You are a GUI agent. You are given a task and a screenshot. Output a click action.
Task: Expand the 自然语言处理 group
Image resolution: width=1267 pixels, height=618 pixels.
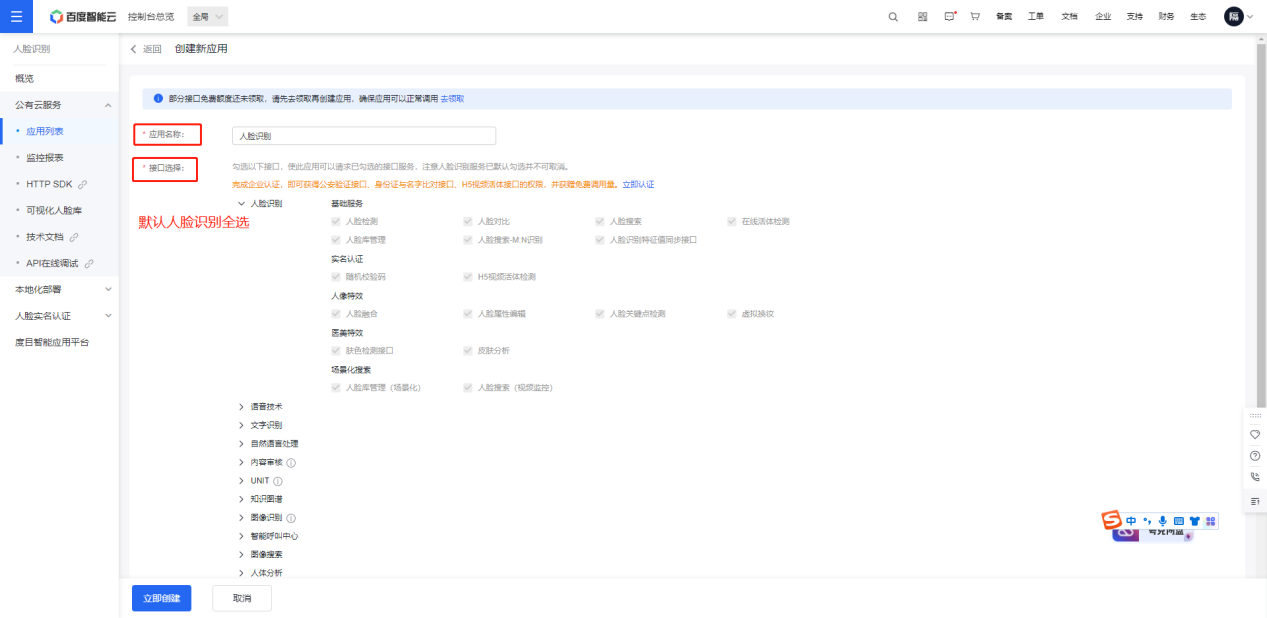click(241, 443)
